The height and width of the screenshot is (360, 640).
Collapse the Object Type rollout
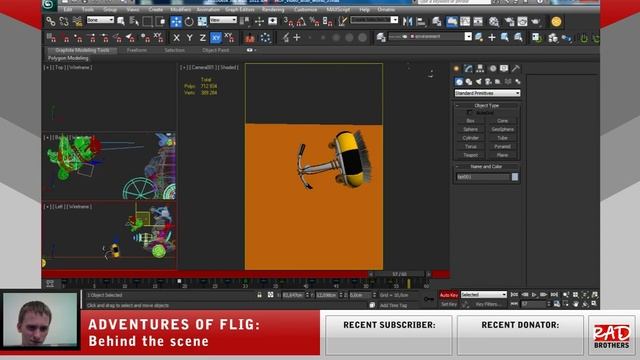pyautogui.click(x=487, y=105)
